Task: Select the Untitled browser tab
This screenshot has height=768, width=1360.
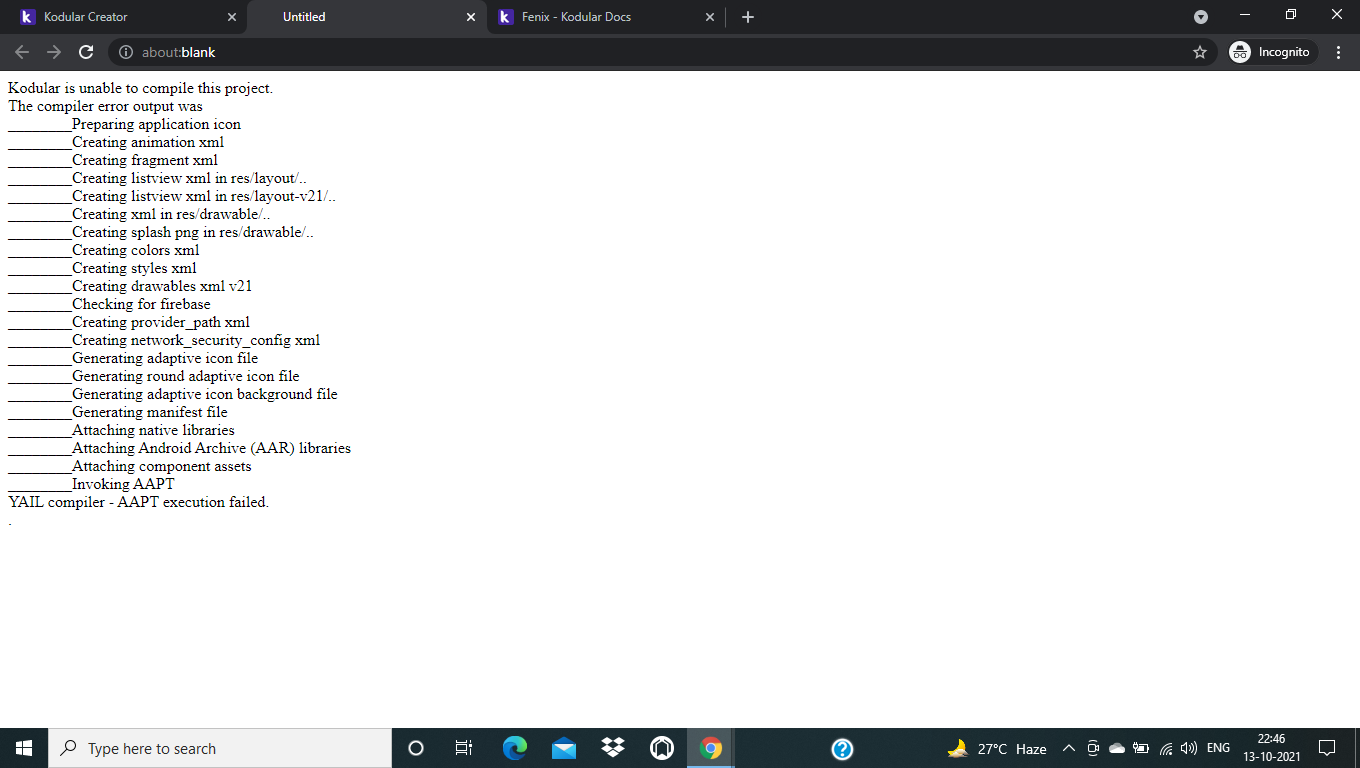Action: tap(366, 17)
